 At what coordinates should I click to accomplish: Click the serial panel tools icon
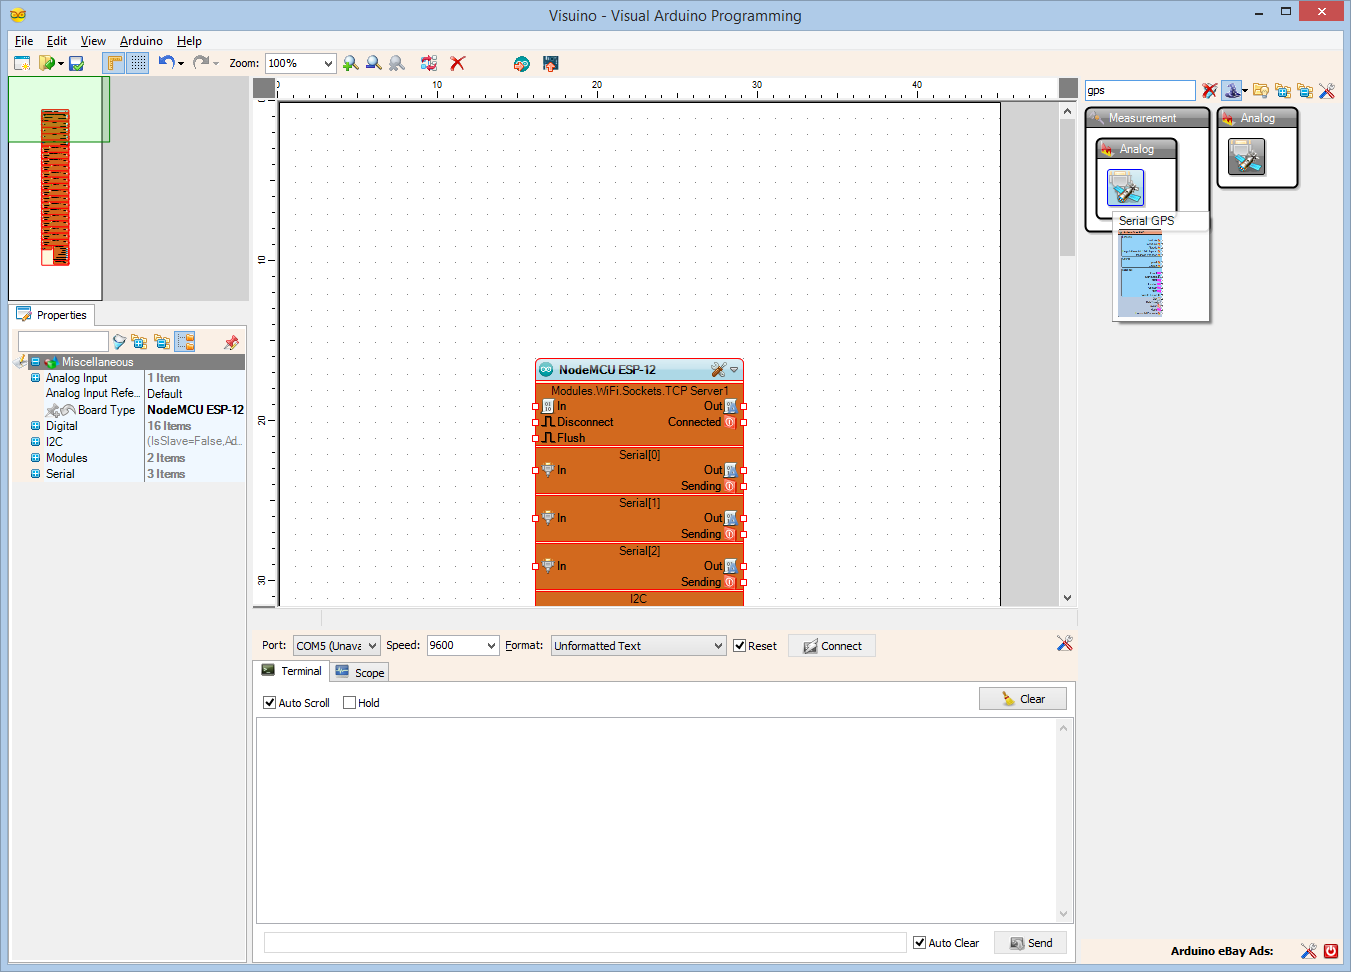coord(1064,643)
